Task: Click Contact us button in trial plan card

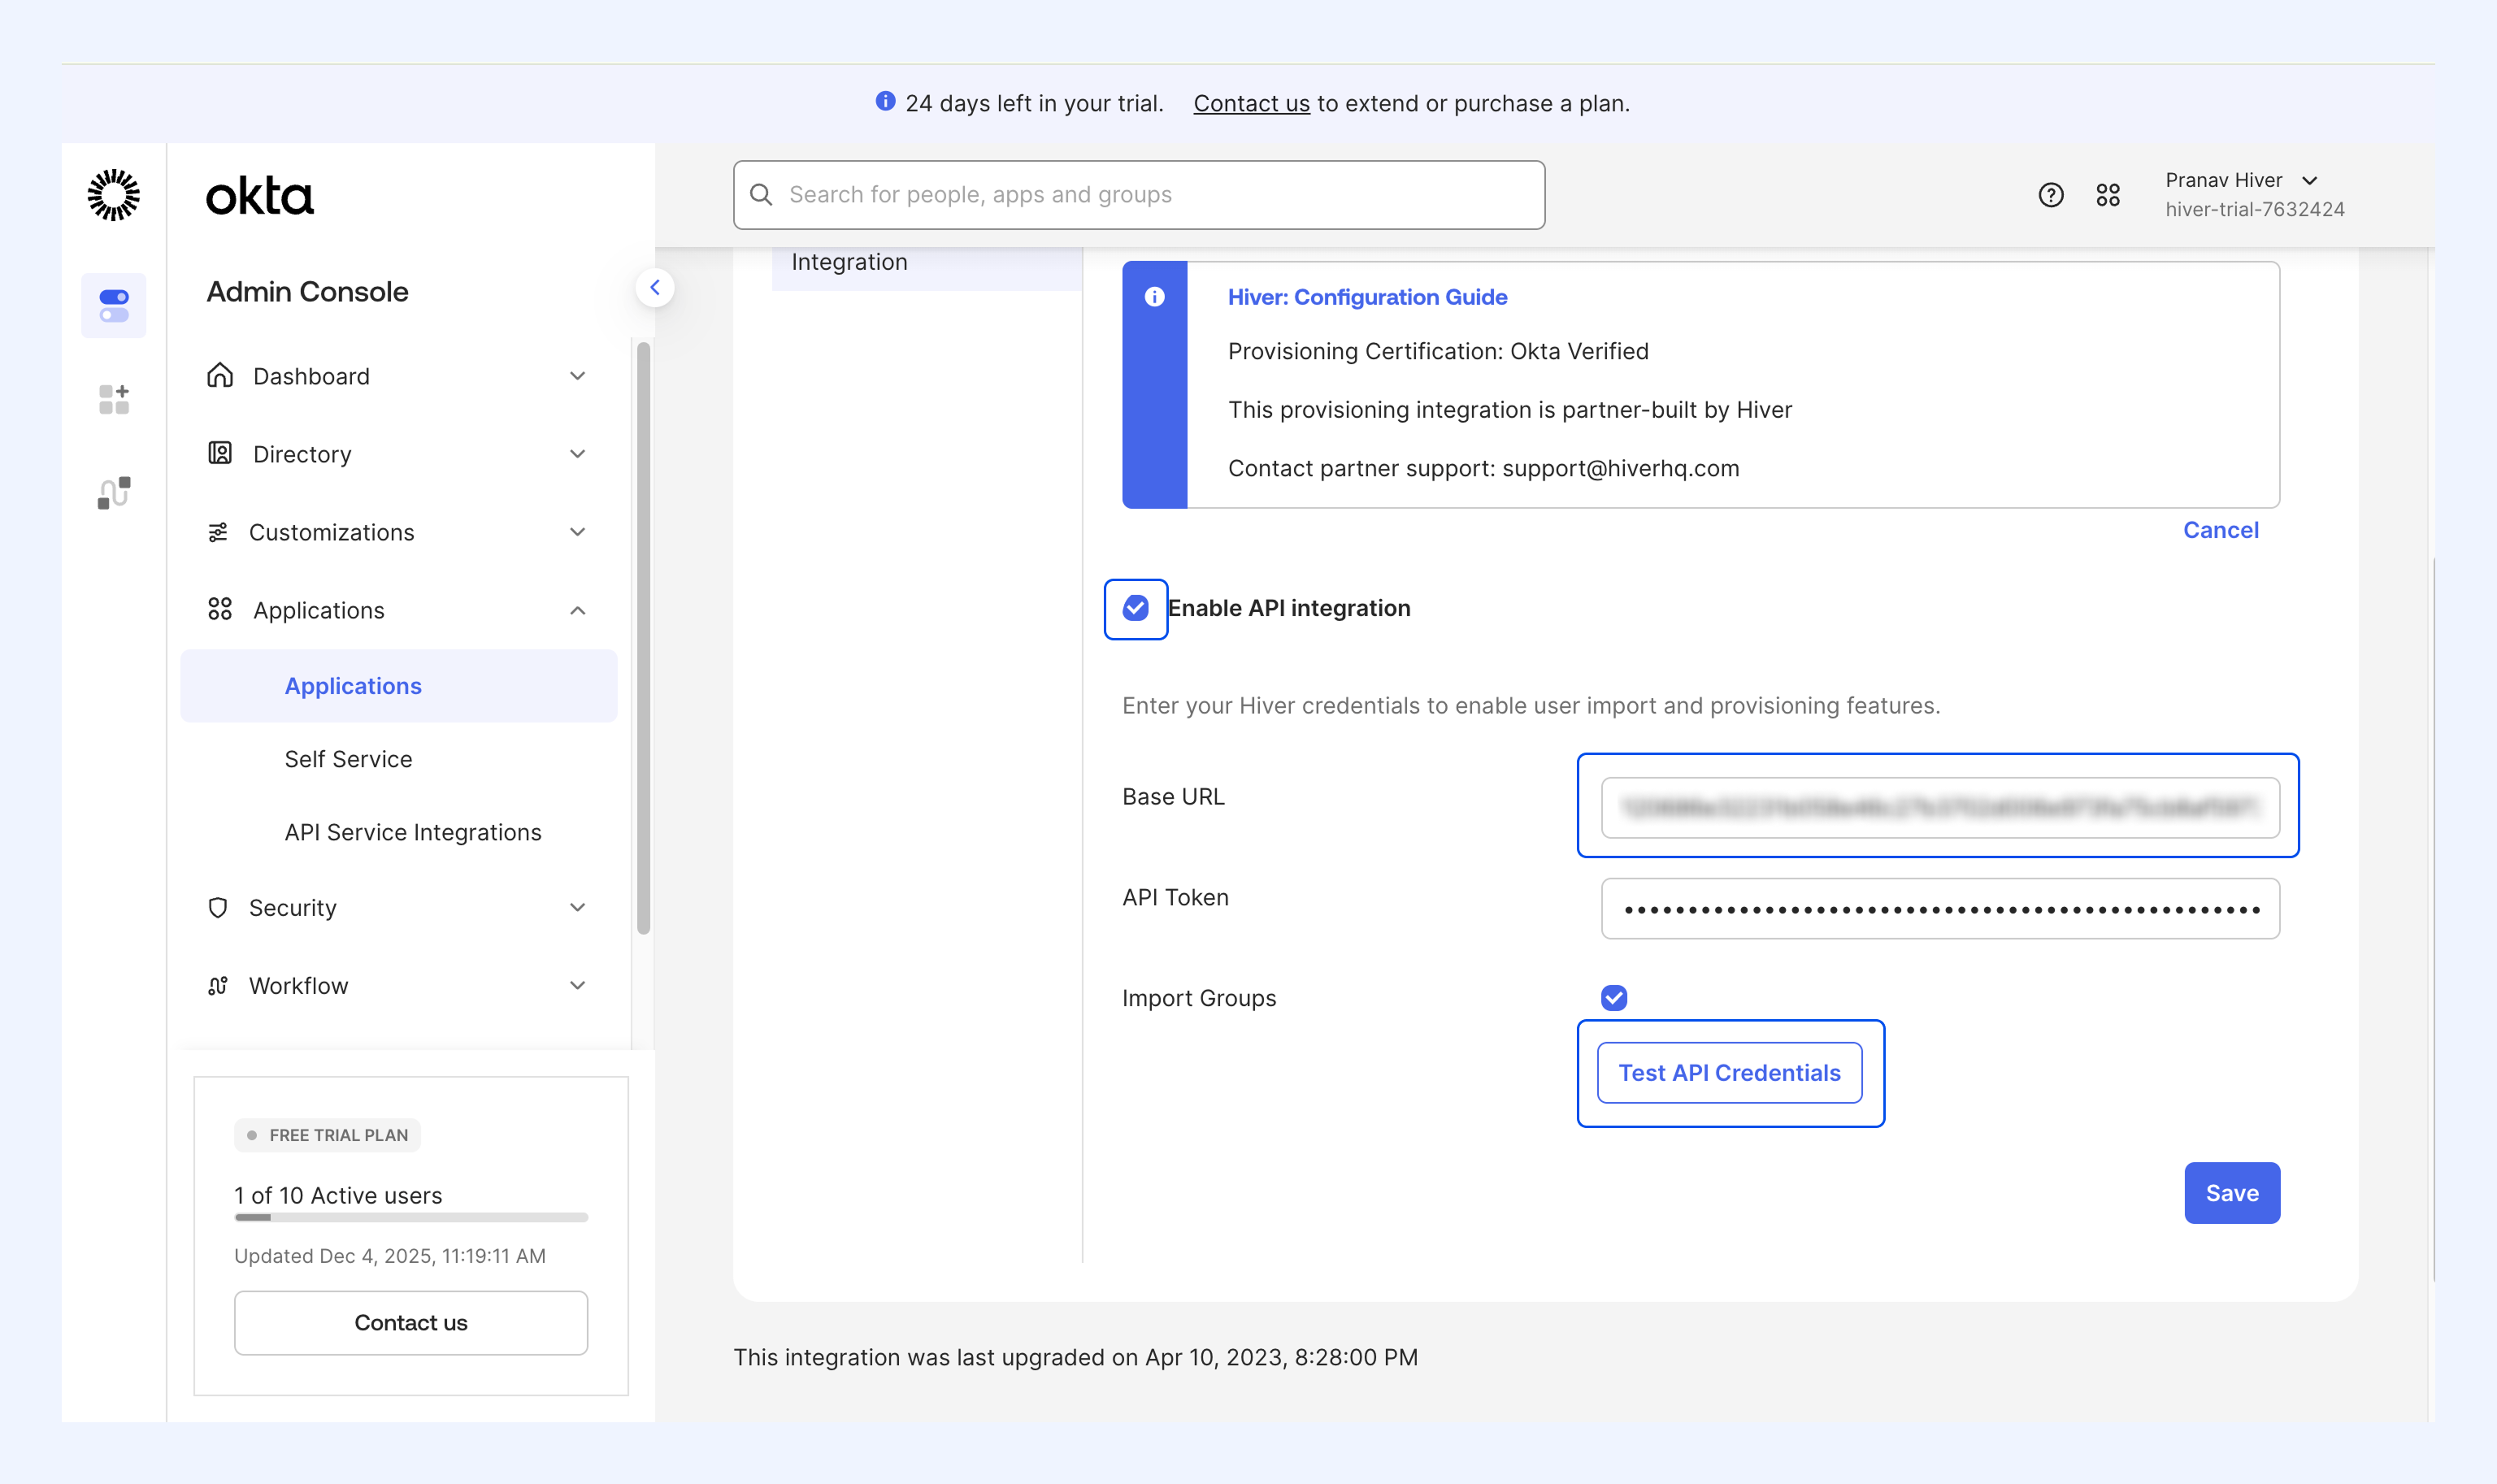Action: tap(411, 1322)
